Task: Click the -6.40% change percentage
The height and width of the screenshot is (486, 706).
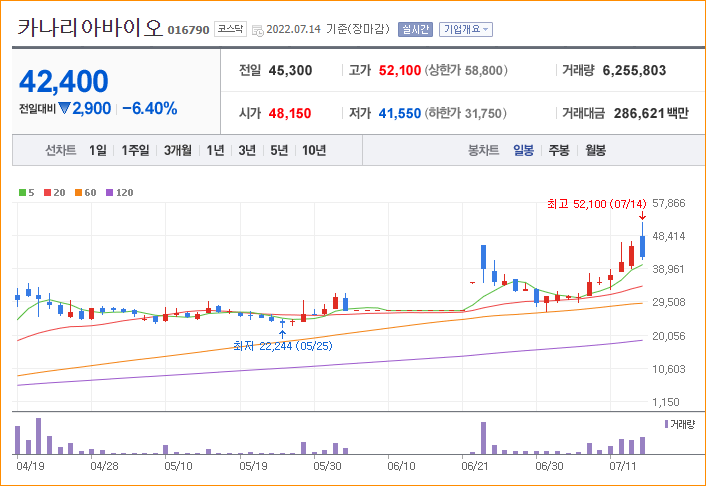Action: point(149,108)
